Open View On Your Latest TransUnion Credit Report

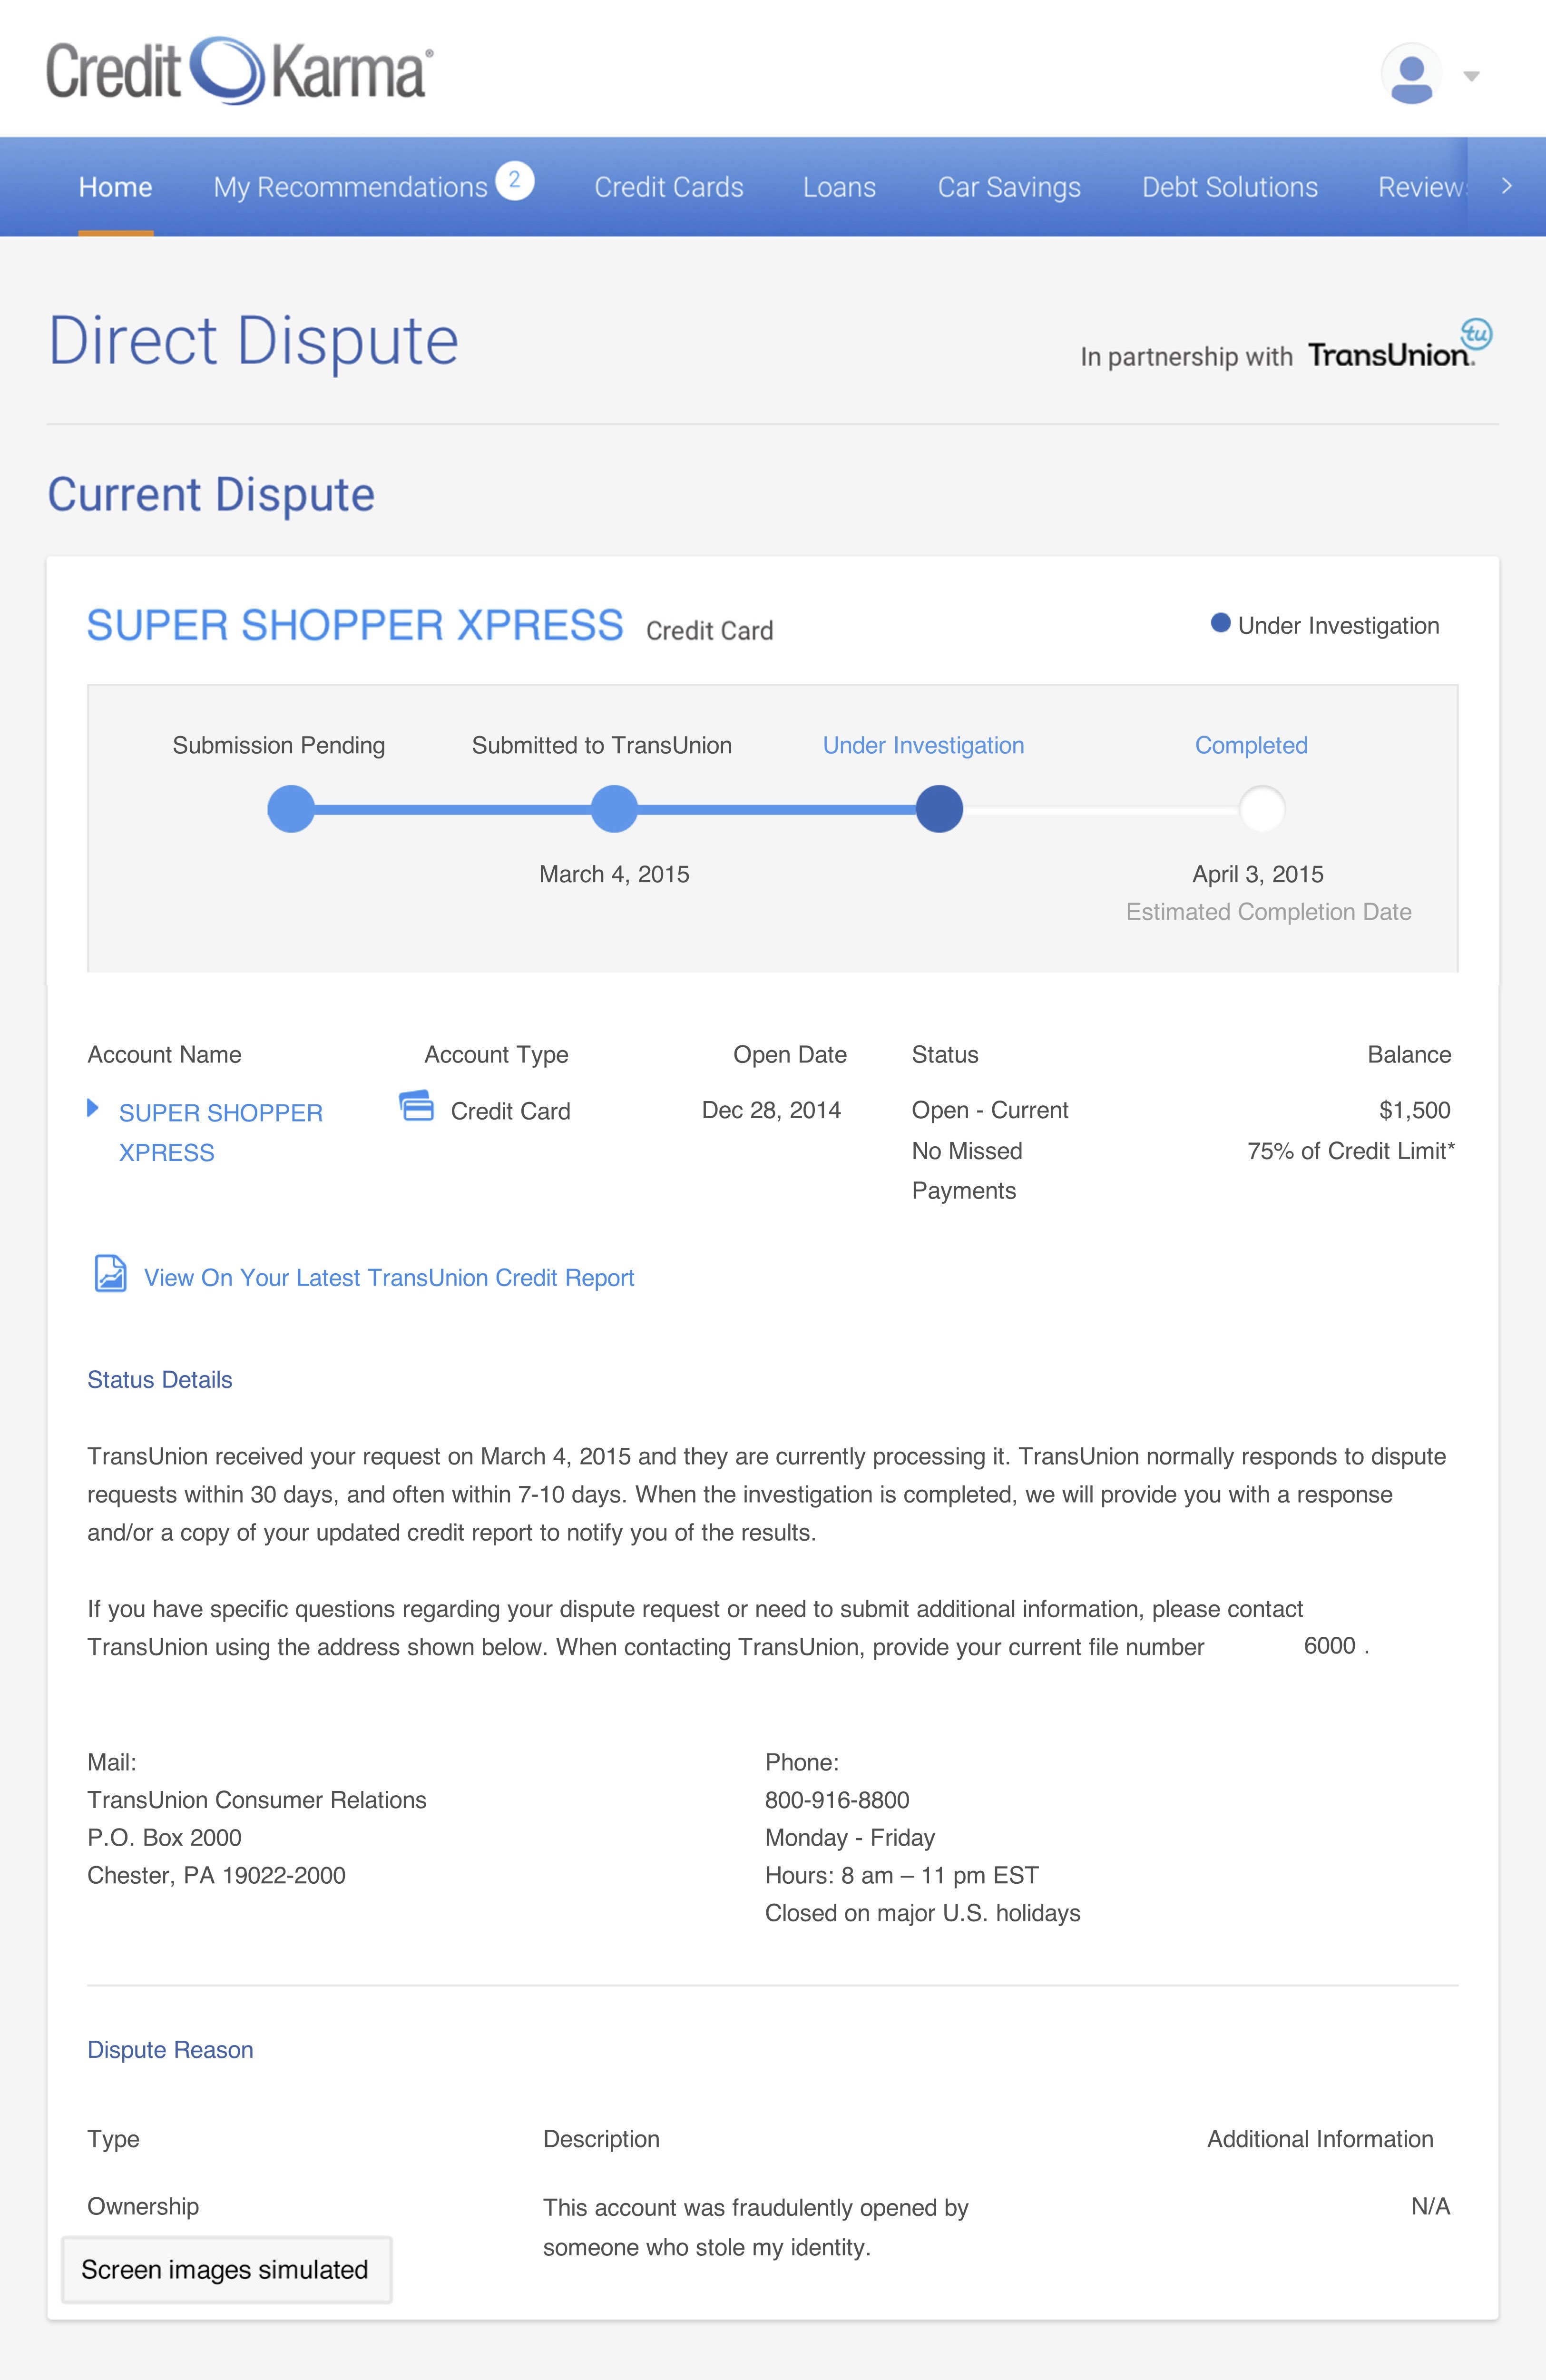(x=389, y=1278)
